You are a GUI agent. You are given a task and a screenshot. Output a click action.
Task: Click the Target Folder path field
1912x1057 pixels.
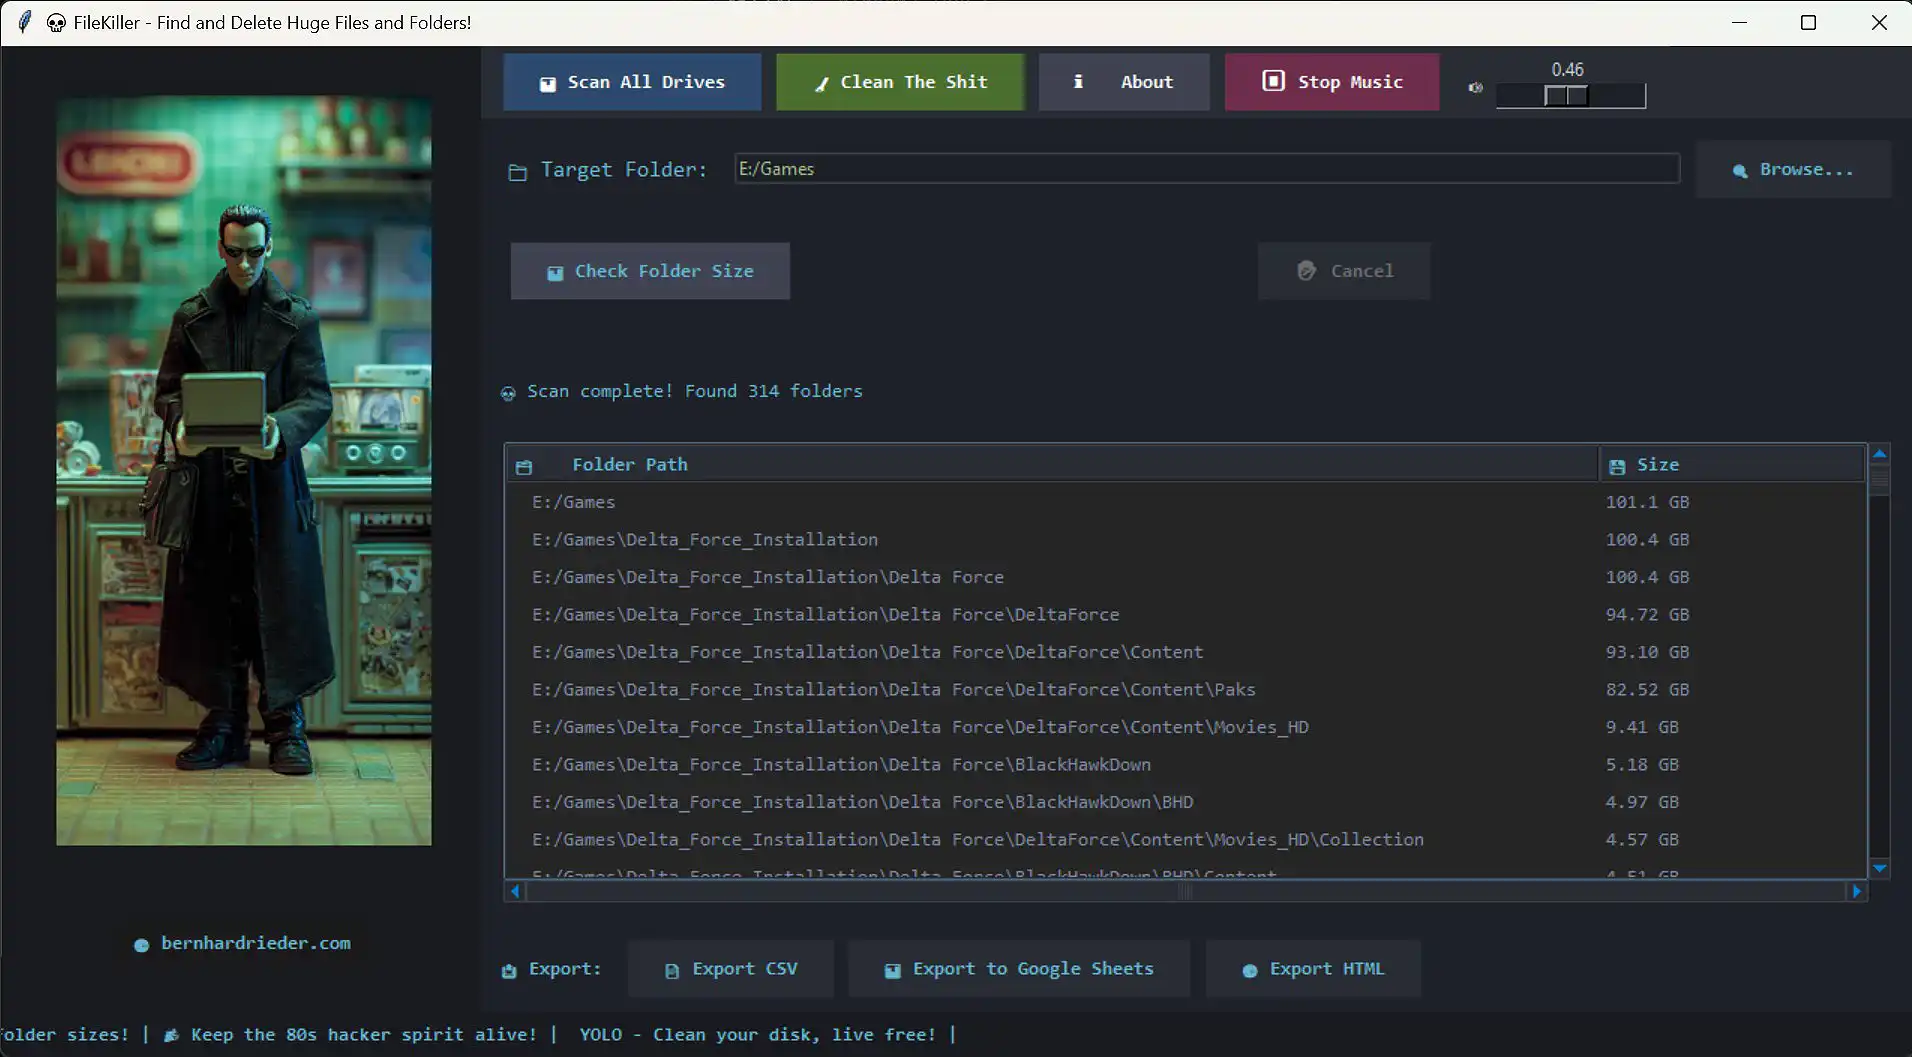click(1206, 169)
